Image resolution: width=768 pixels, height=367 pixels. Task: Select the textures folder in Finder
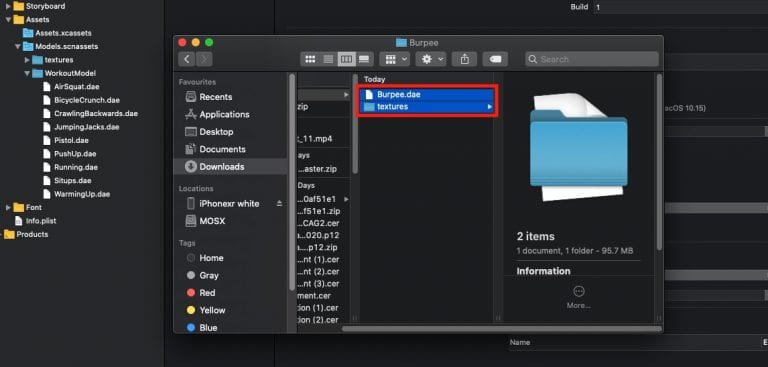coord(426,107)
